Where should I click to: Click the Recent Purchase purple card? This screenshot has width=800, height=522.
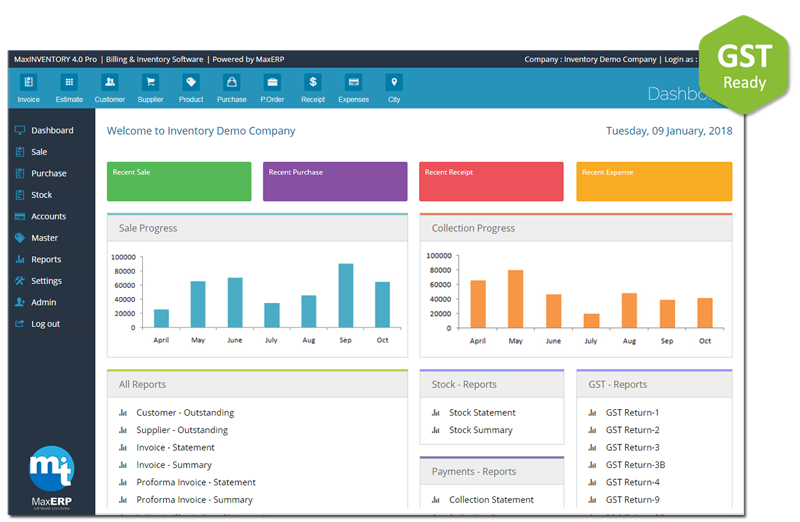pyautogui.click(x=335, y=181)
